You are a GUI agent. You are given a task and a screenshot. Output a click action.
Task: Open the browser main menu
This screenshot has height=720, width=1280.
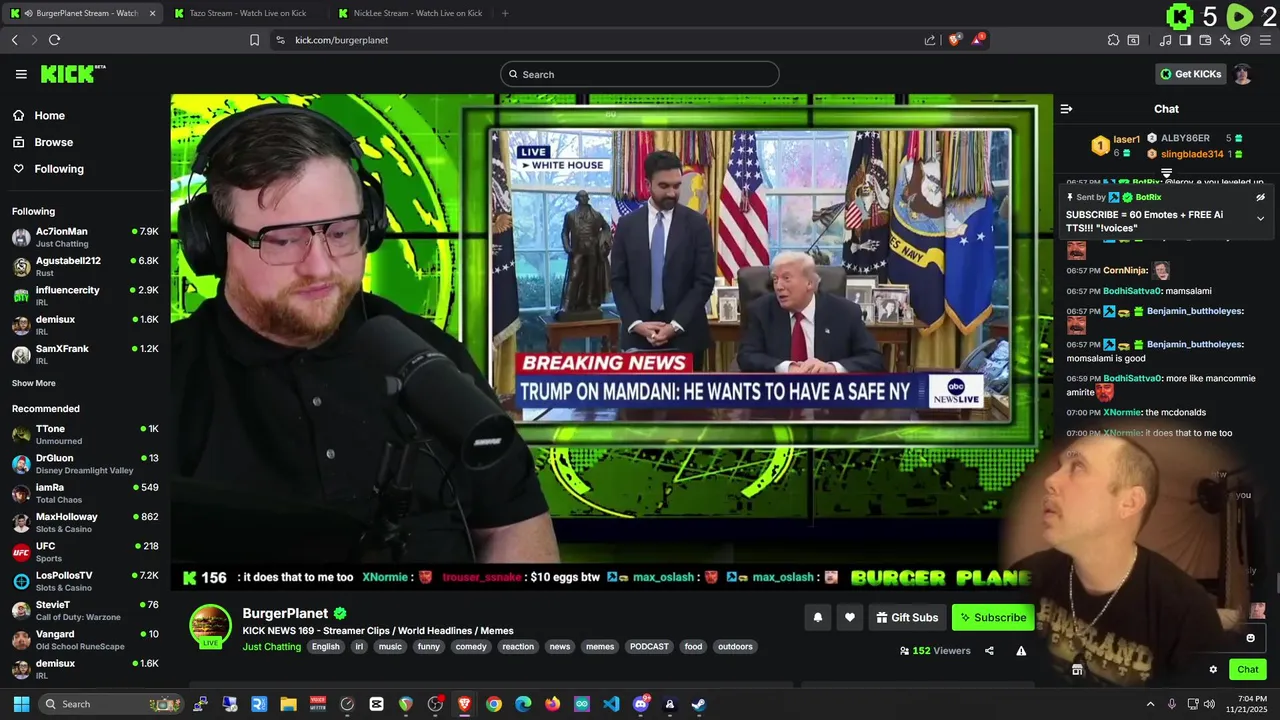click(x=1265, y=40)
